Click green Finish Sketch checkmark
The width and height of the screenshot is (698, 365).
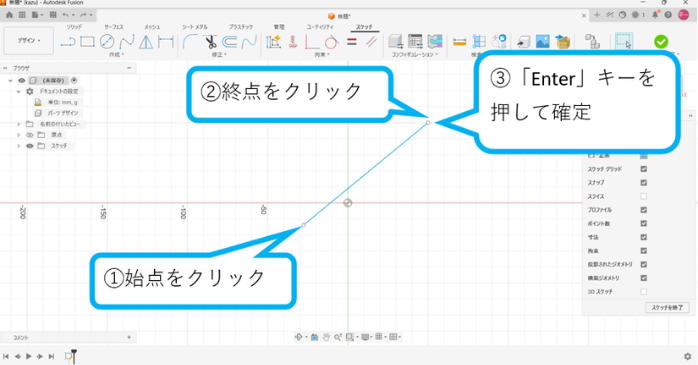[661, 42]
